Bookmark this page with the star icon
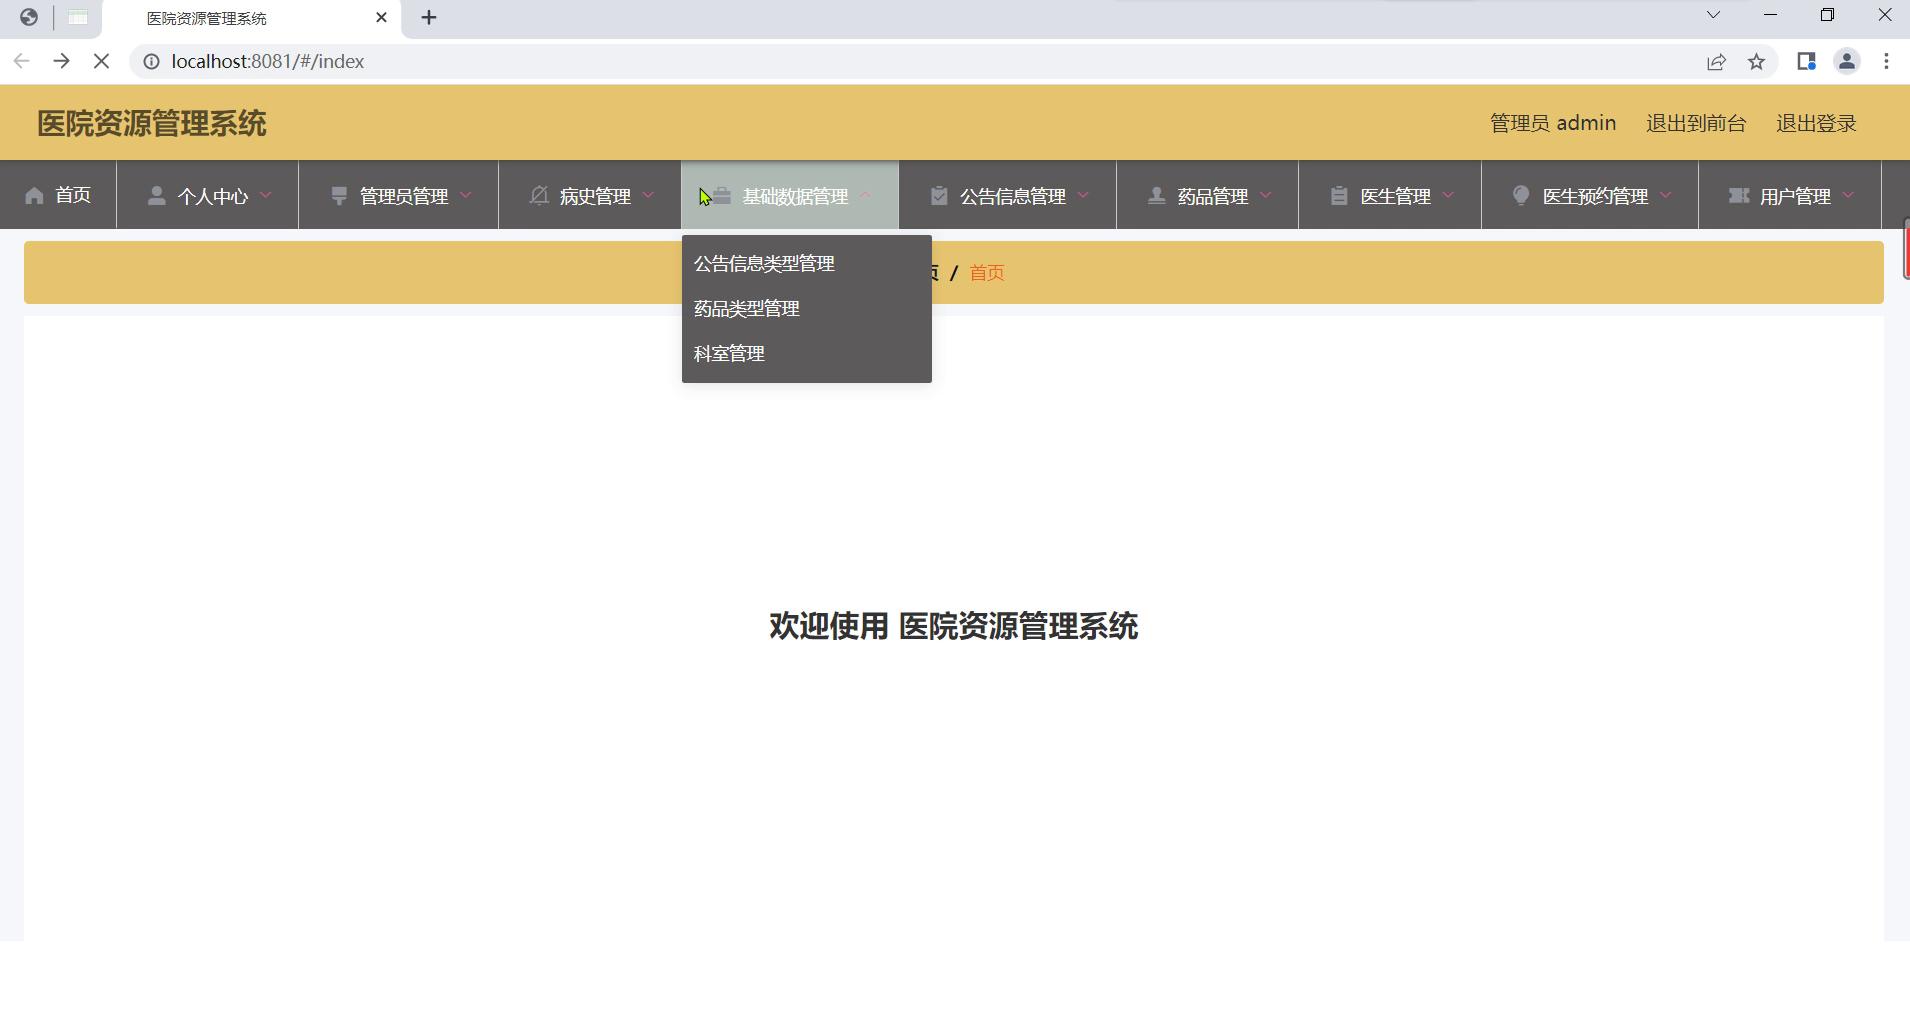The width and height of the screenshot is (1910, 1020). (x=1756, y=62)
